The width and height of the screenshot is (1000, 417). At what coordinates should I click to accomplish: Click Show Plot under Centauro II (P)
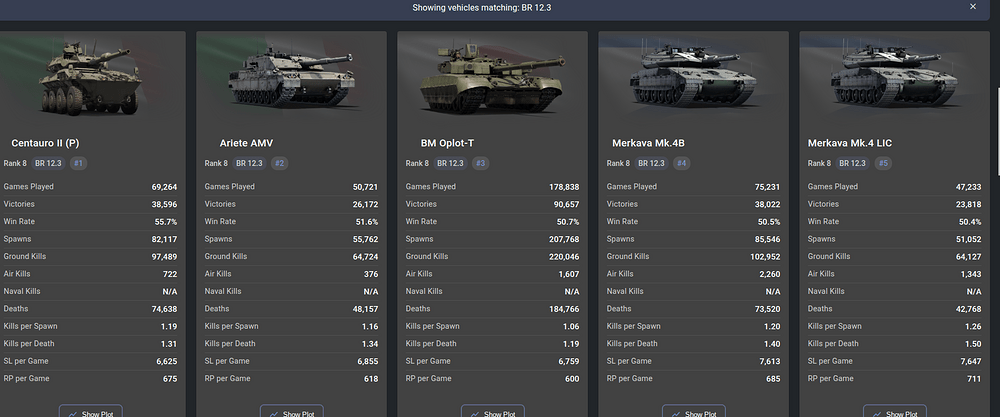tap(91, 411)
